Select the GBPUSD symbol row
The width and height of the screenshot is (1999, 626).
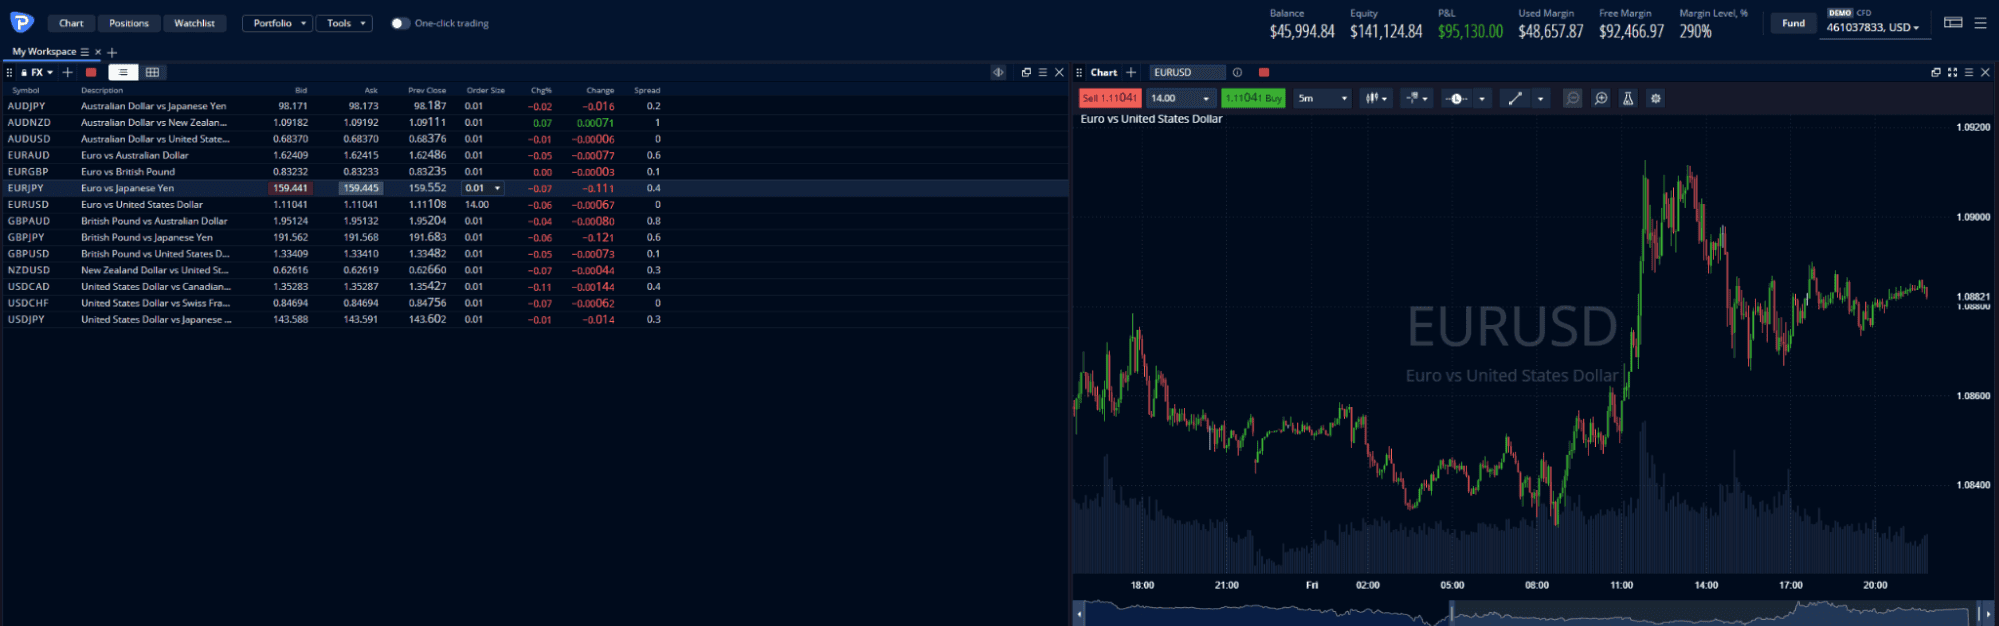(535, 254)
